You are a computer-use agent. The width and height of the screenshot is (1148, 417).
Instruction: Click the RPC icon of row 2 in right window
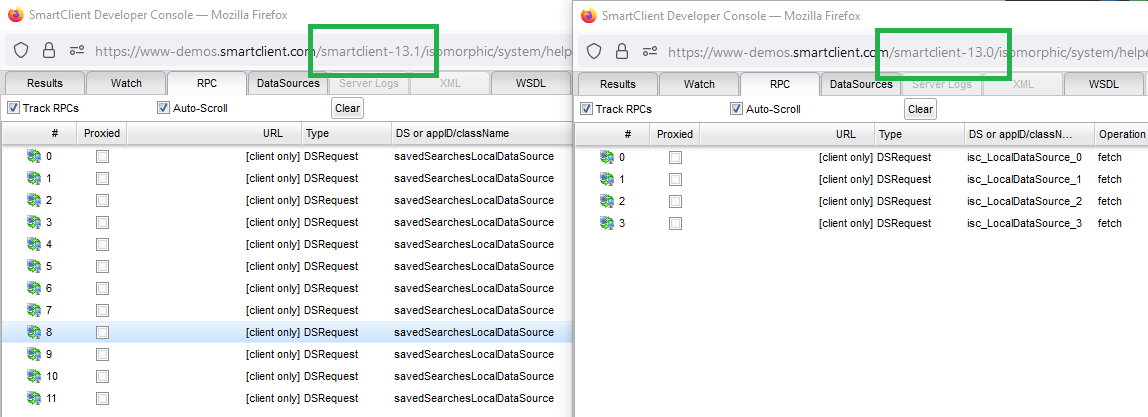pyautogui.click(x=607, y=201)
